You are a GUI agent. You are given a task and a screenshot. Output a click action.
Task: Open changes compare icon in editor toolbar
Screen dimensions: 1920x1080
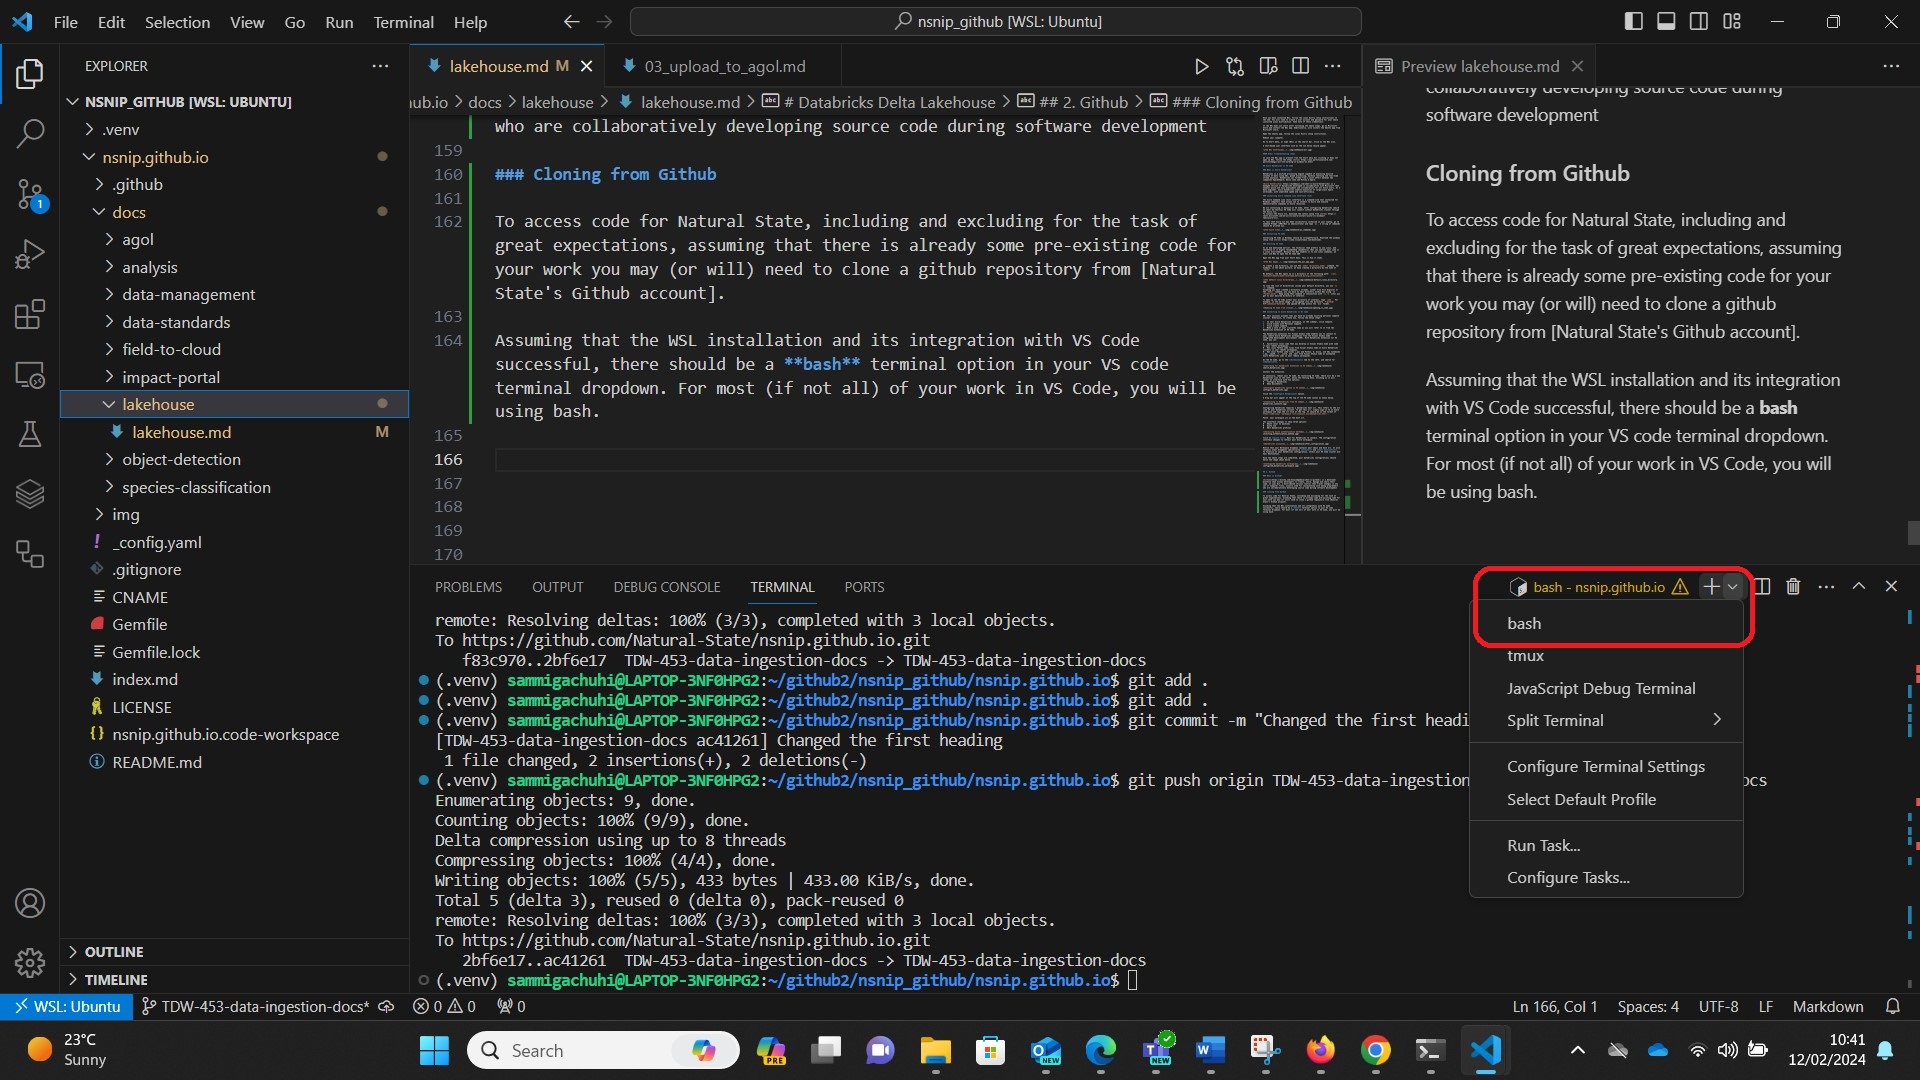point(1235,66)
